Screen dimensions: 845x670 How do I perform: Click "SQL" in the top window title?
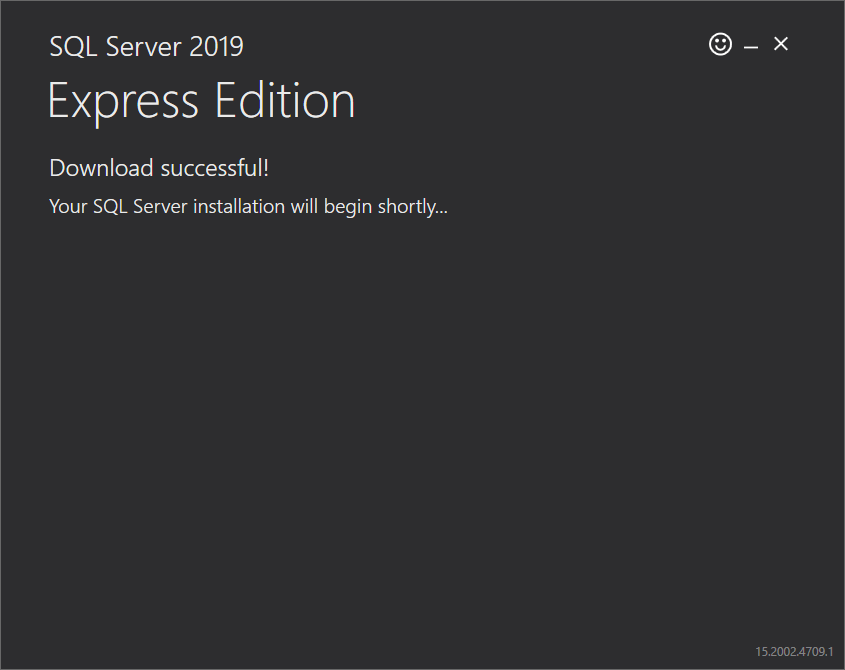(x=70, y=46)
